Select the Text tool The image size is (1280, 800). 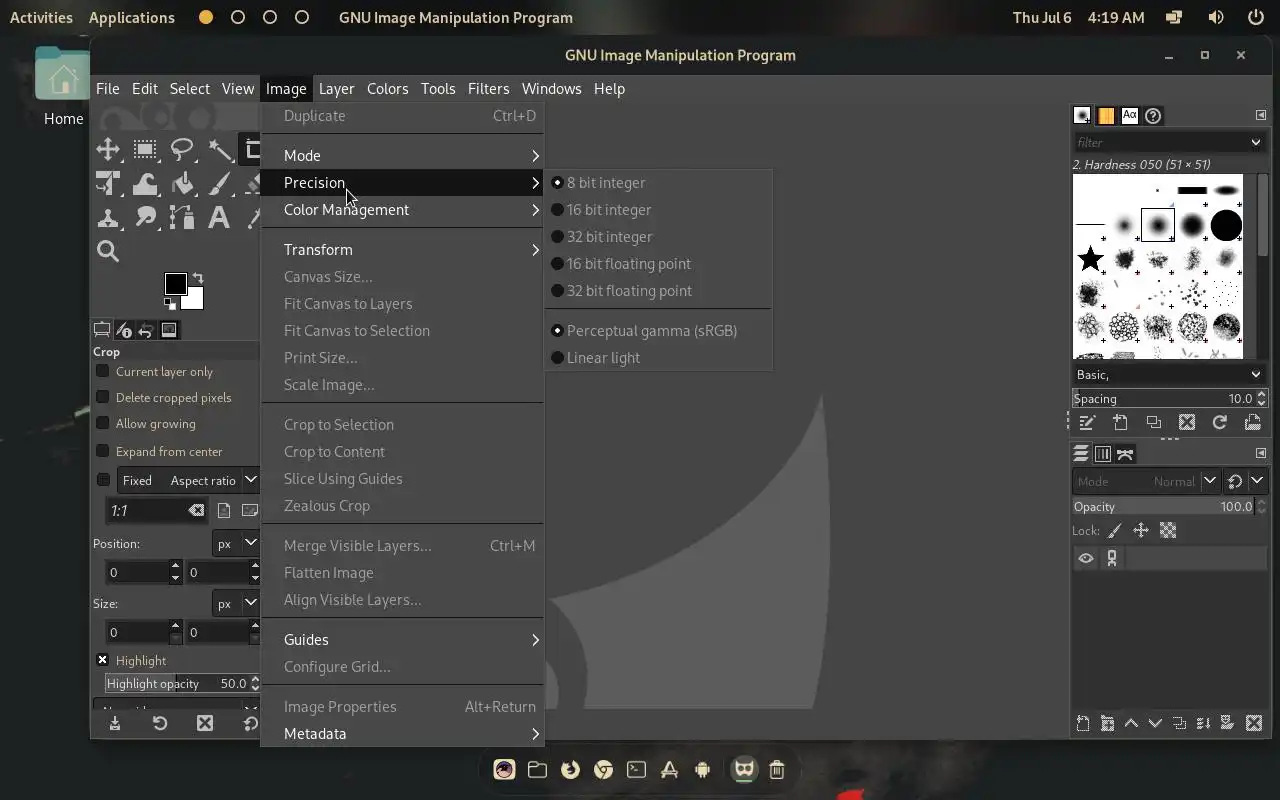click(x=219, y=217)
